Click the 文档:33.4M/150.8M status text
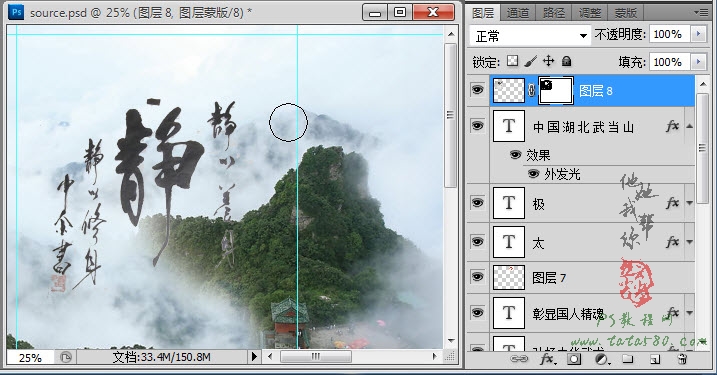 tap(161, 357)
